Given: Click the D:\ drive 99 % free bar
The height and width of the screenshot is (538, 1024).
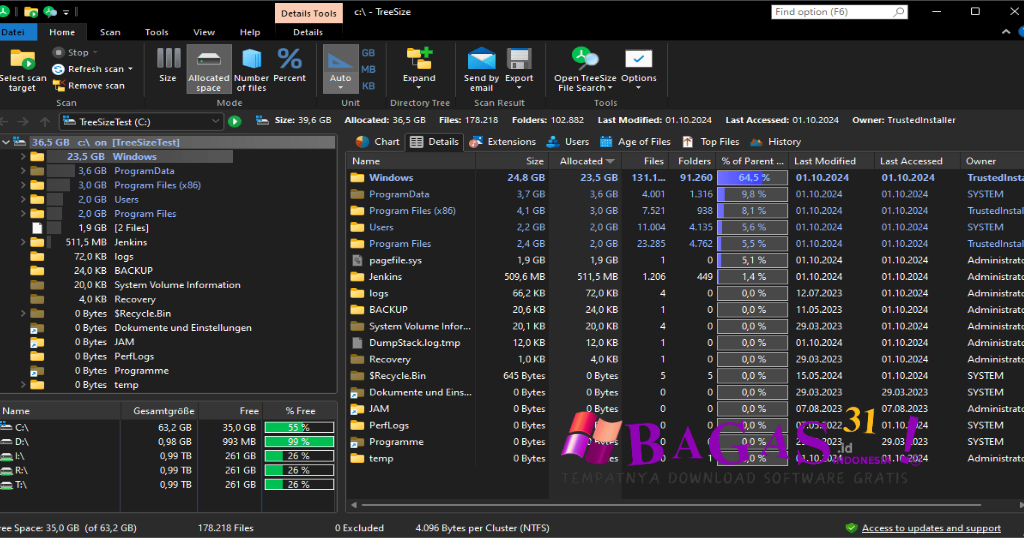Looking at the screenshot, I should 299,442.
